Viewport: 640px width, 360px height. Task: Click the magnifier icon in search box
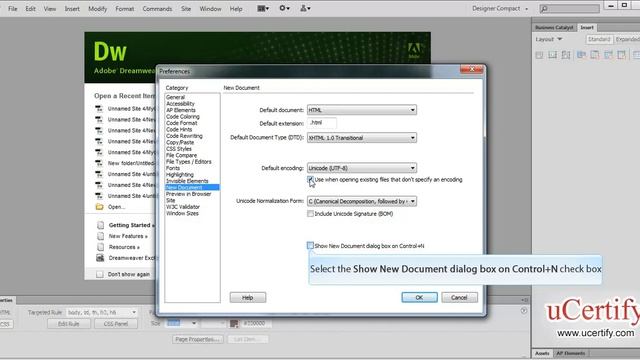point(544,9)
